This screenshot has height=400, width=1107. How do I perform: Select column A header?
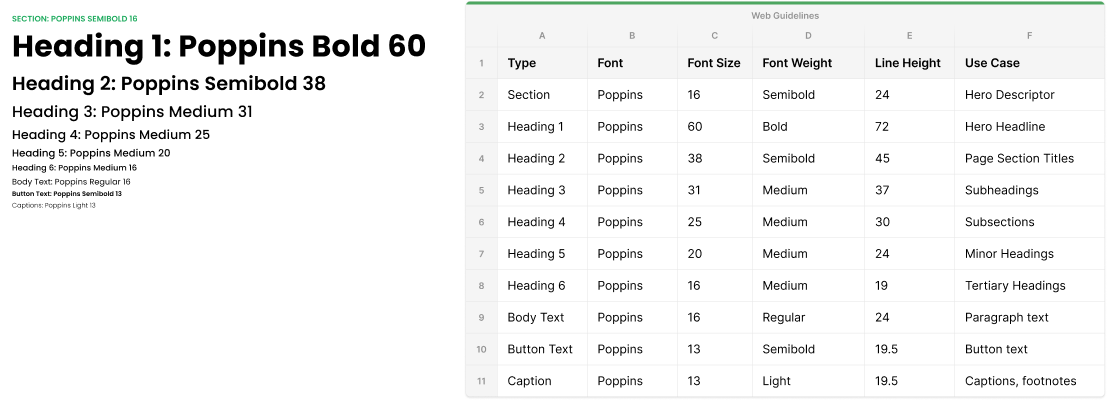click(x=542, y=36)
